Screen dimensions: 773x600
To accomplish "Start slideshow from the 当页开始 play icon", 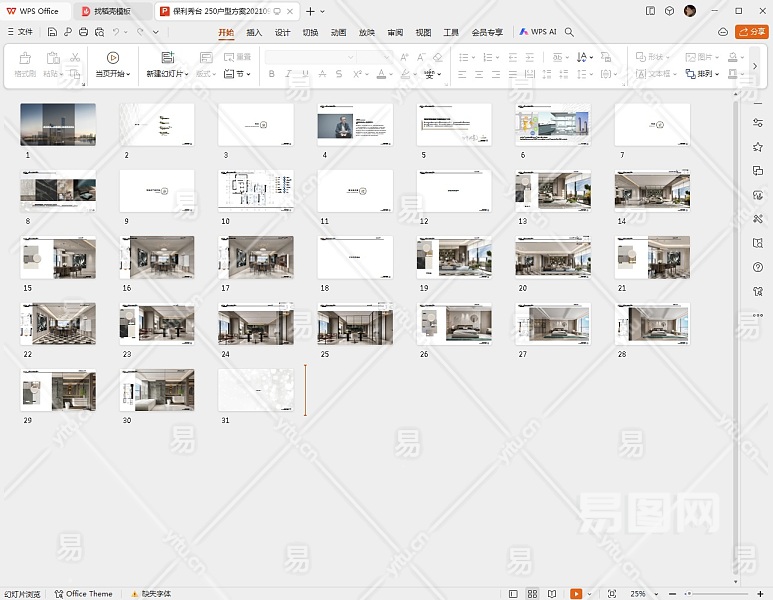I will tap(113, 58).
